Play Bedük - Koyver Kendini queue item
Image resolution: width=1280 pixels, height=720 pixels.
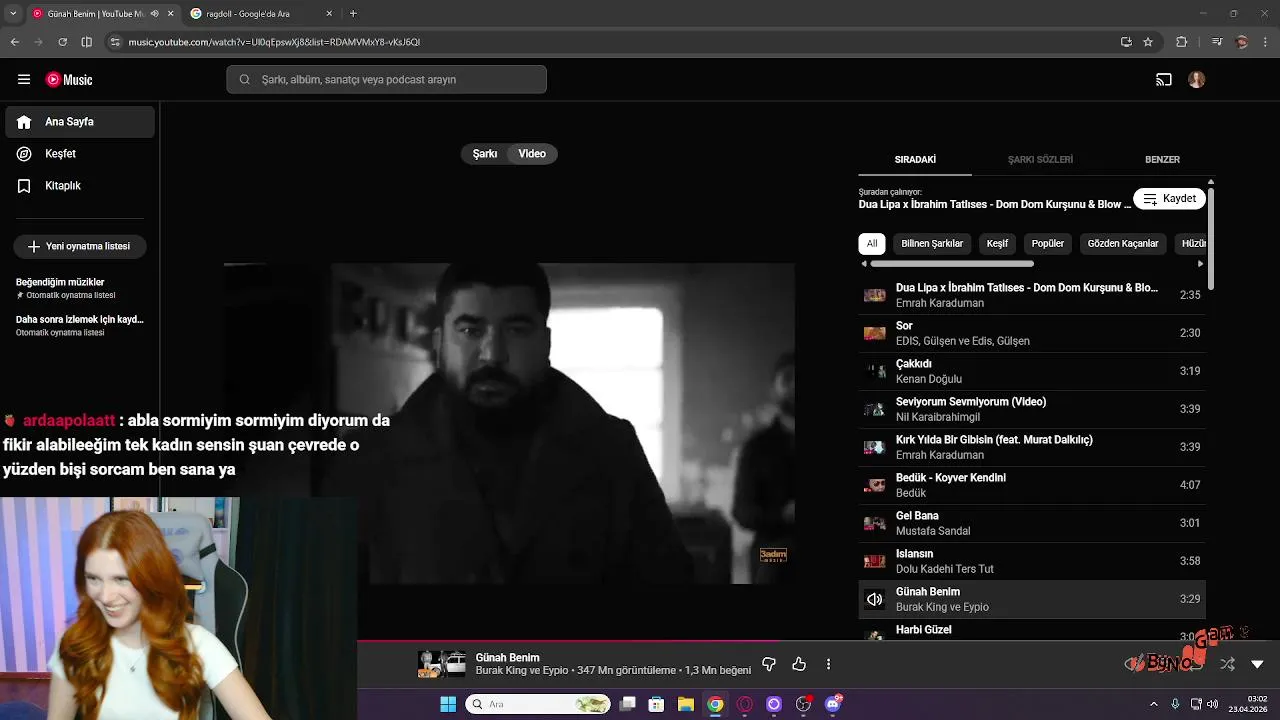pos(1032,485)
